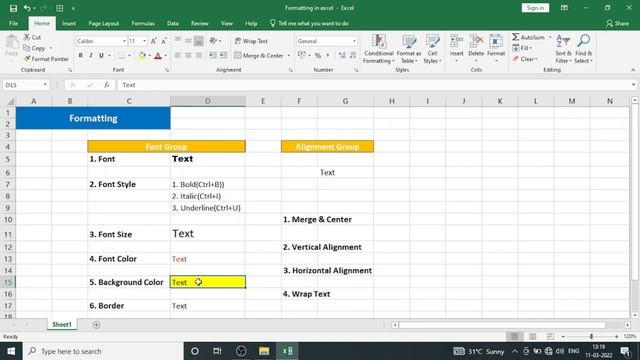Open the Borders dropdown arrow
Image resolution: width=640 pixels, height=360 pixels.
[129, 56]
